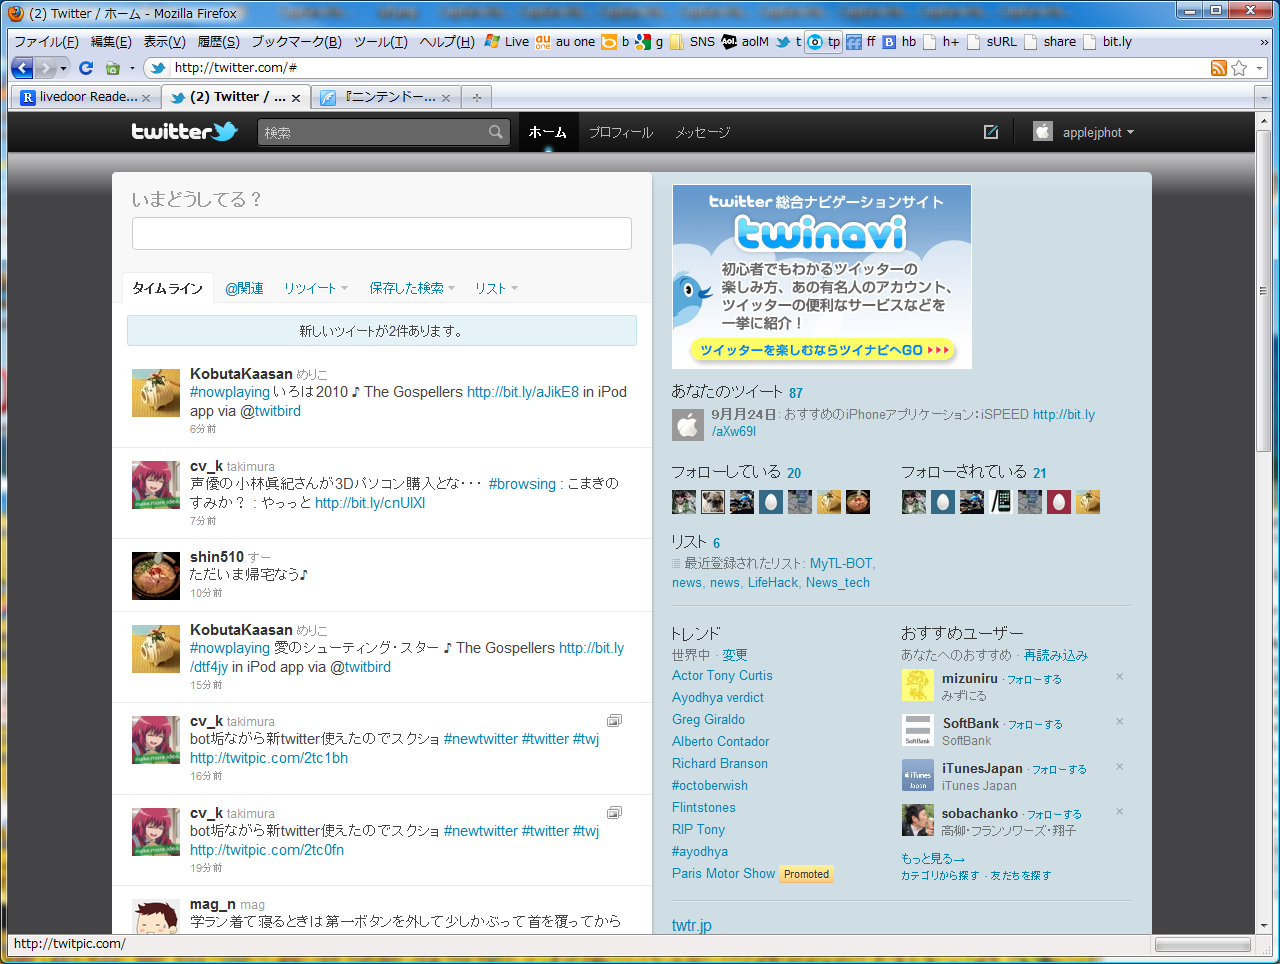Open メッセージ in top nav
Screen dimensions: 1280x964
point(703,132)
